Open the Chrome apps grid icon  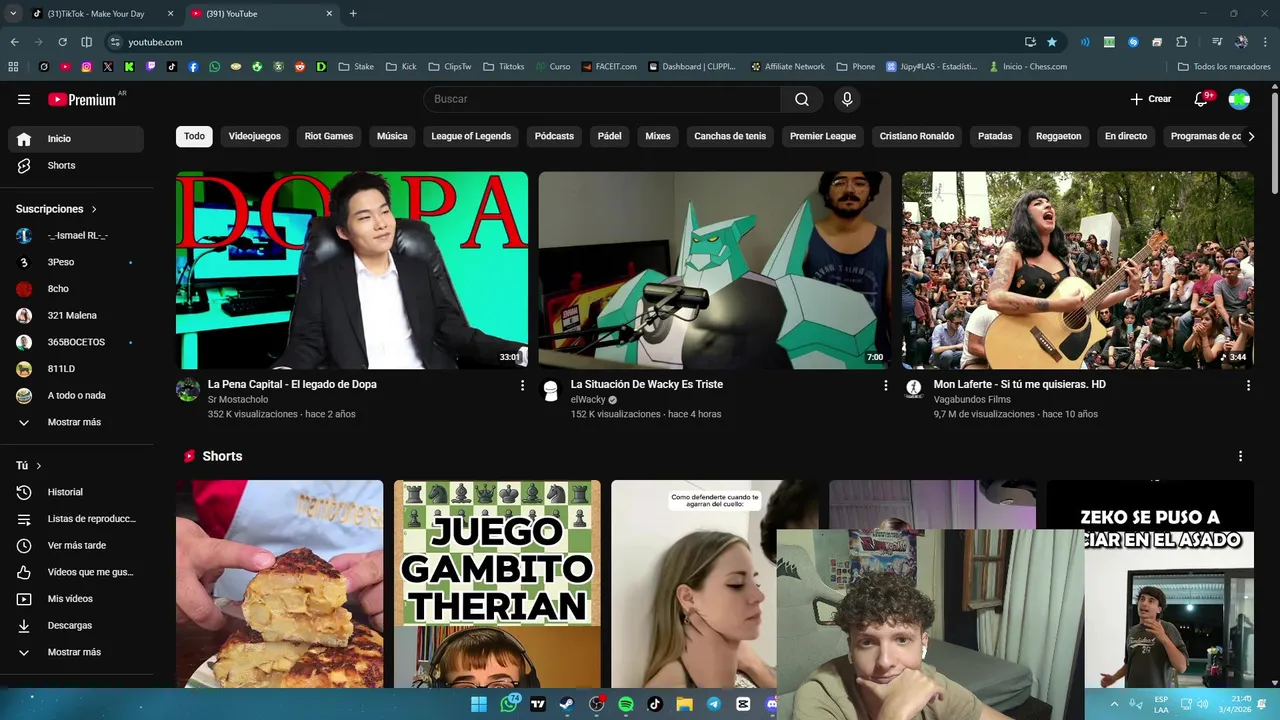13,67
